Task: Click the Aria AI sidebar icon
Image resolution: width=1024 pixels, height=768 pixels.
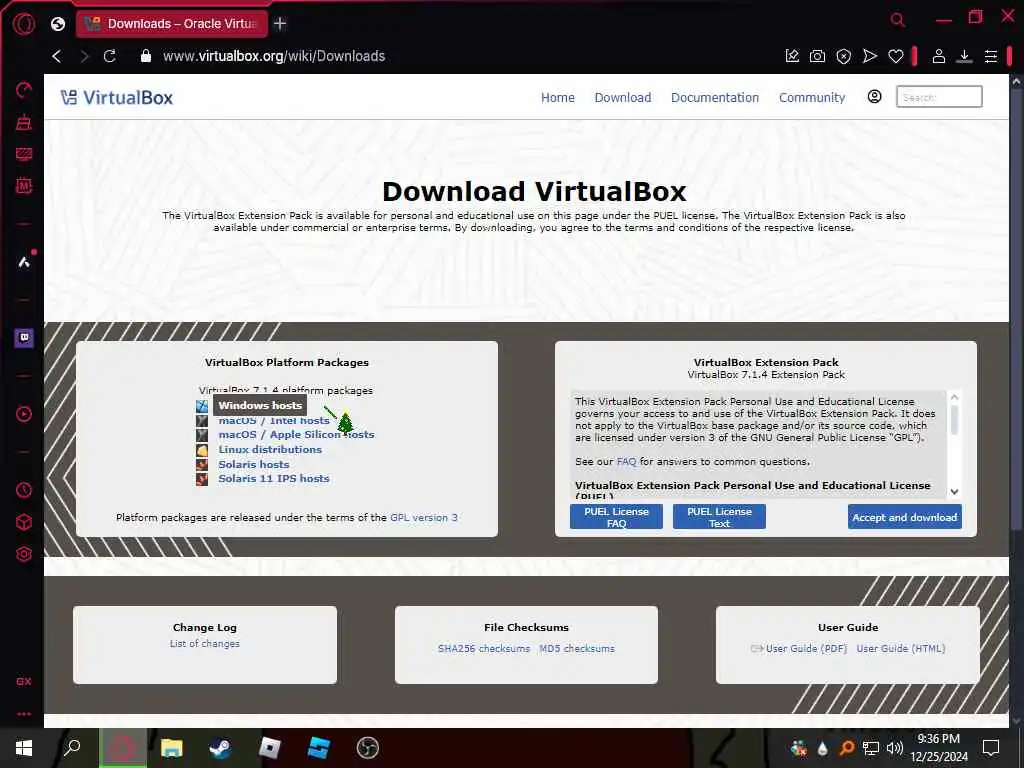Action: 24,262
